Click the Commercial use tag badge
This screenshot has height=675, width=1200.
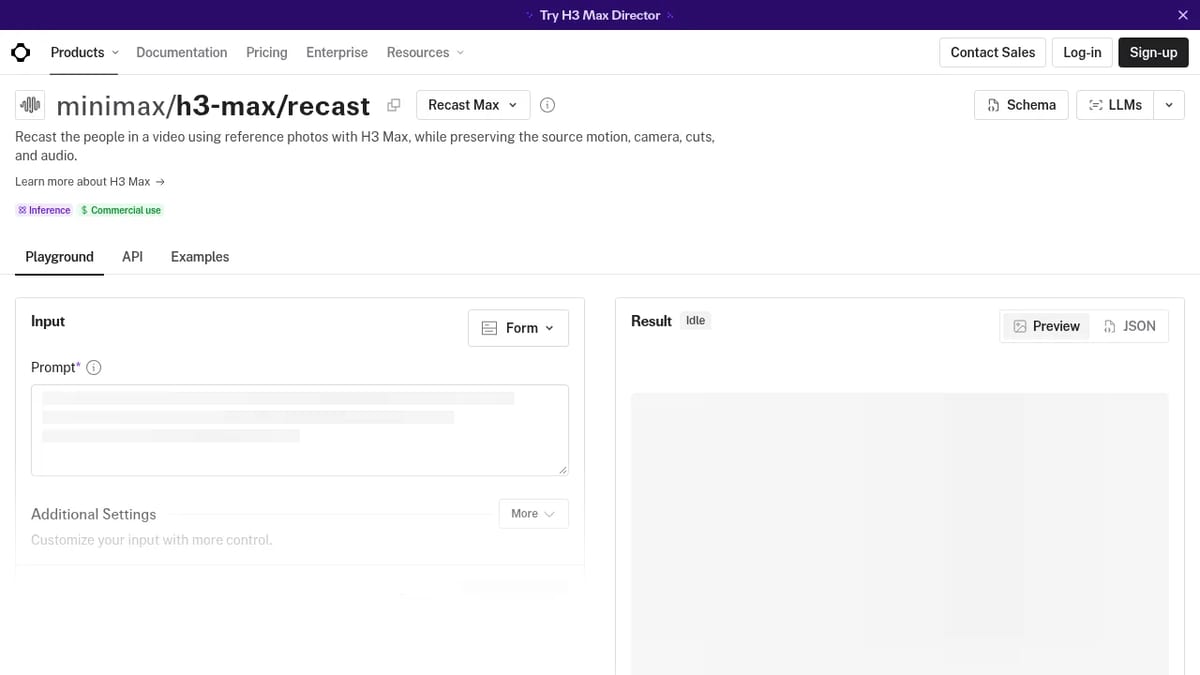coord(121,210)
